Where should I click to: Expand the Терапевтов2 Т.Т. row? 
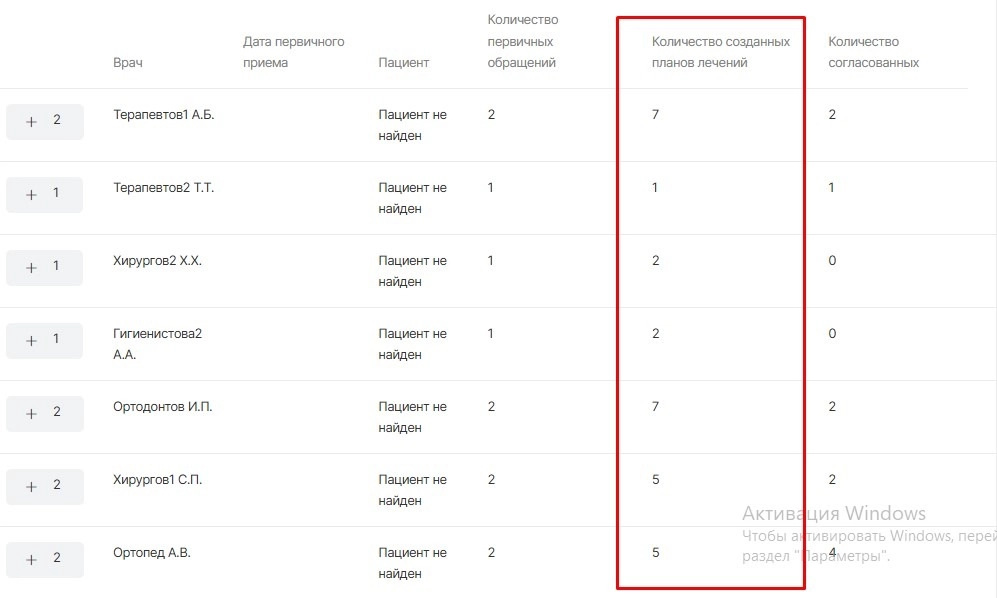(44, 194)
